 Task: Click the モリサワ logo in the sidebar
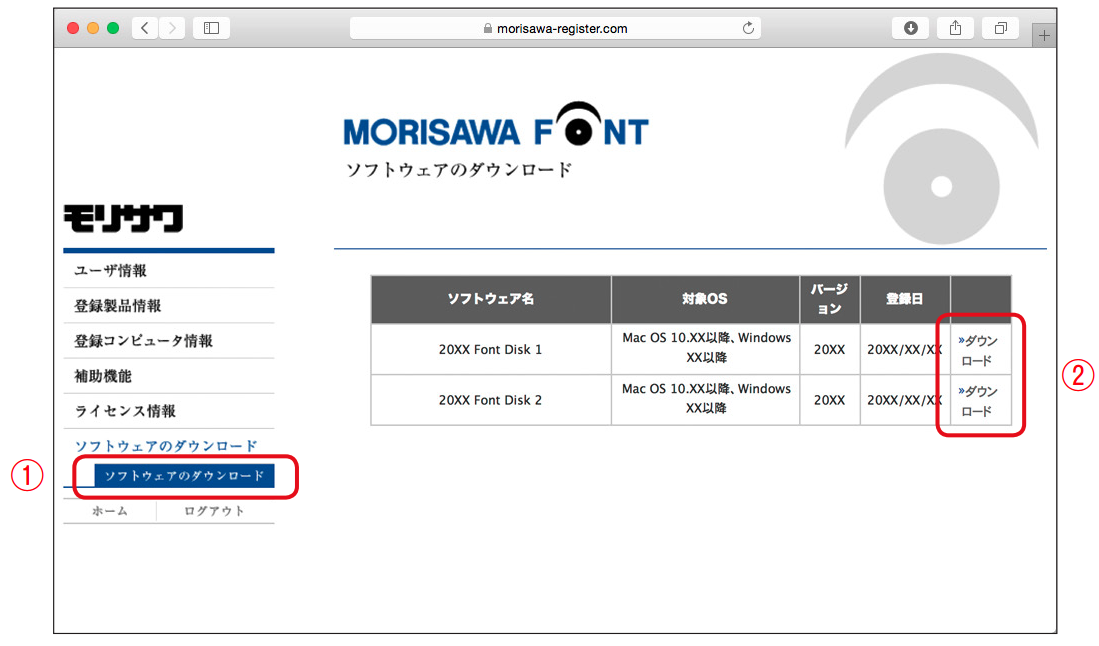tap(123, 218)
